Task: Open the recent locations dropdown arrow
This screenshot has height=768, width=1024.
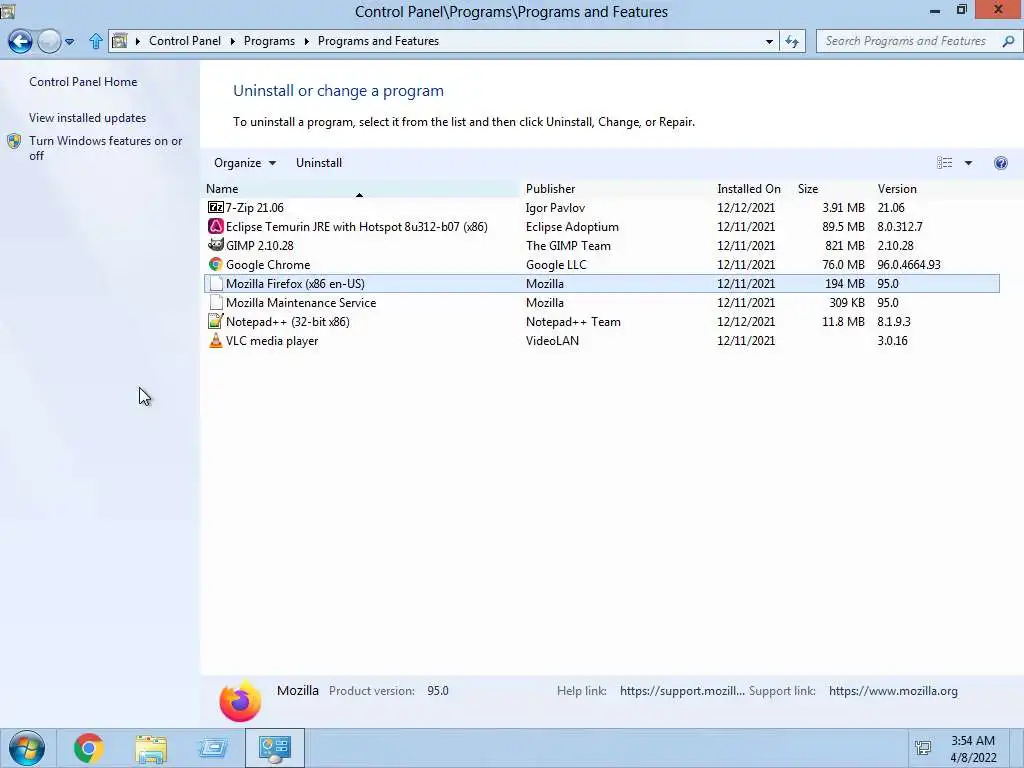Action: pos(70,42)
